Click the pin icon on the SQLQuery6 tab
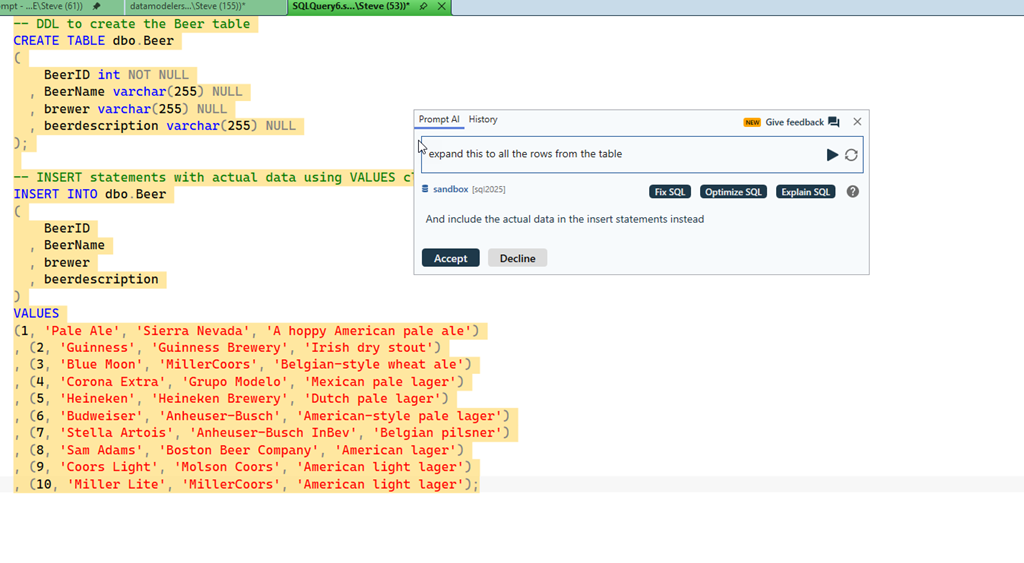The image size is (1024, 563). click(x=423, y=7)
